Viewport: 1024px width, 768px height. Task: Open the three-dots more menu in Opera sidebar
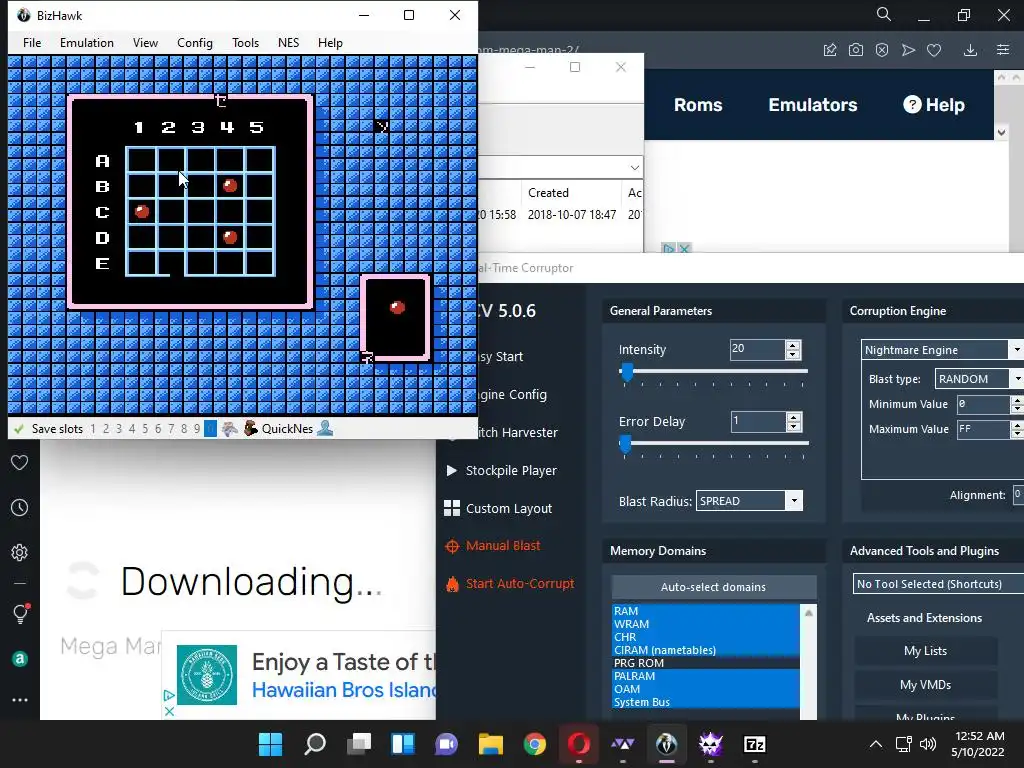point(20,700)
